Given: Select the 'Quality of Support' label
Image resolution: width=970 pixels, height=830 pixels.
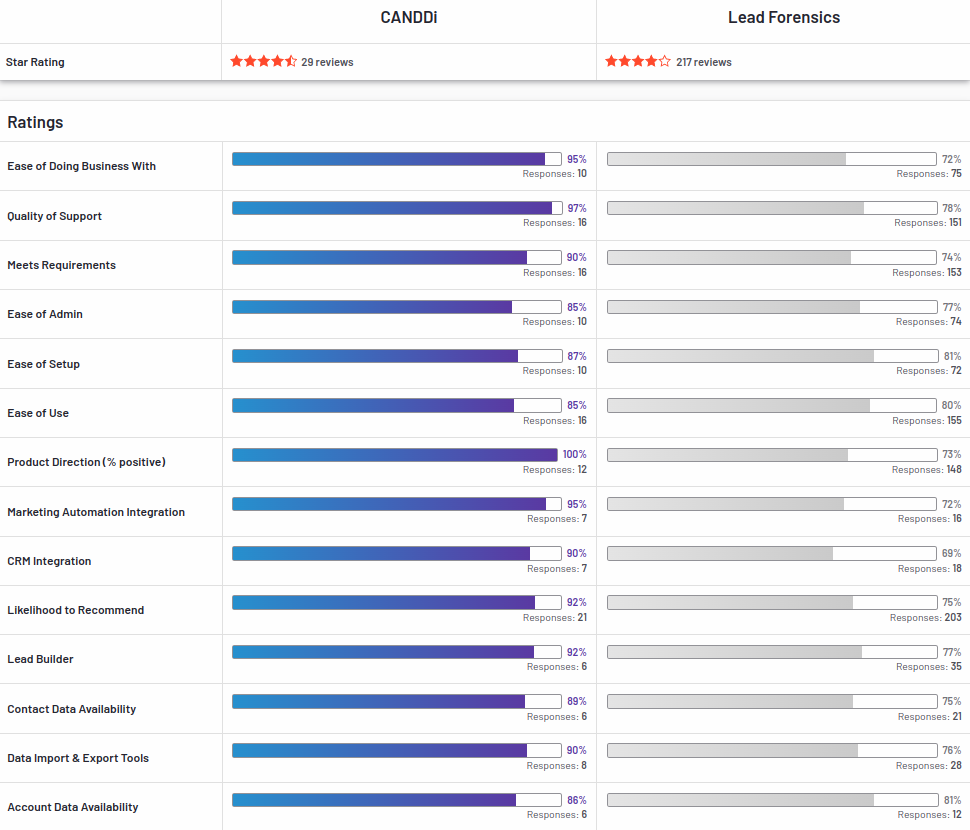Looking at the screenshot, I should (54, 216).
